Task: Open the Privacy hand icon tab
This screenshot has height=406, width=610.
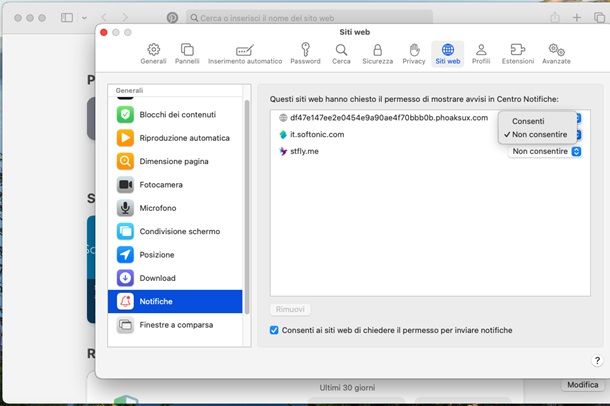Action: [x=414, y=54]
